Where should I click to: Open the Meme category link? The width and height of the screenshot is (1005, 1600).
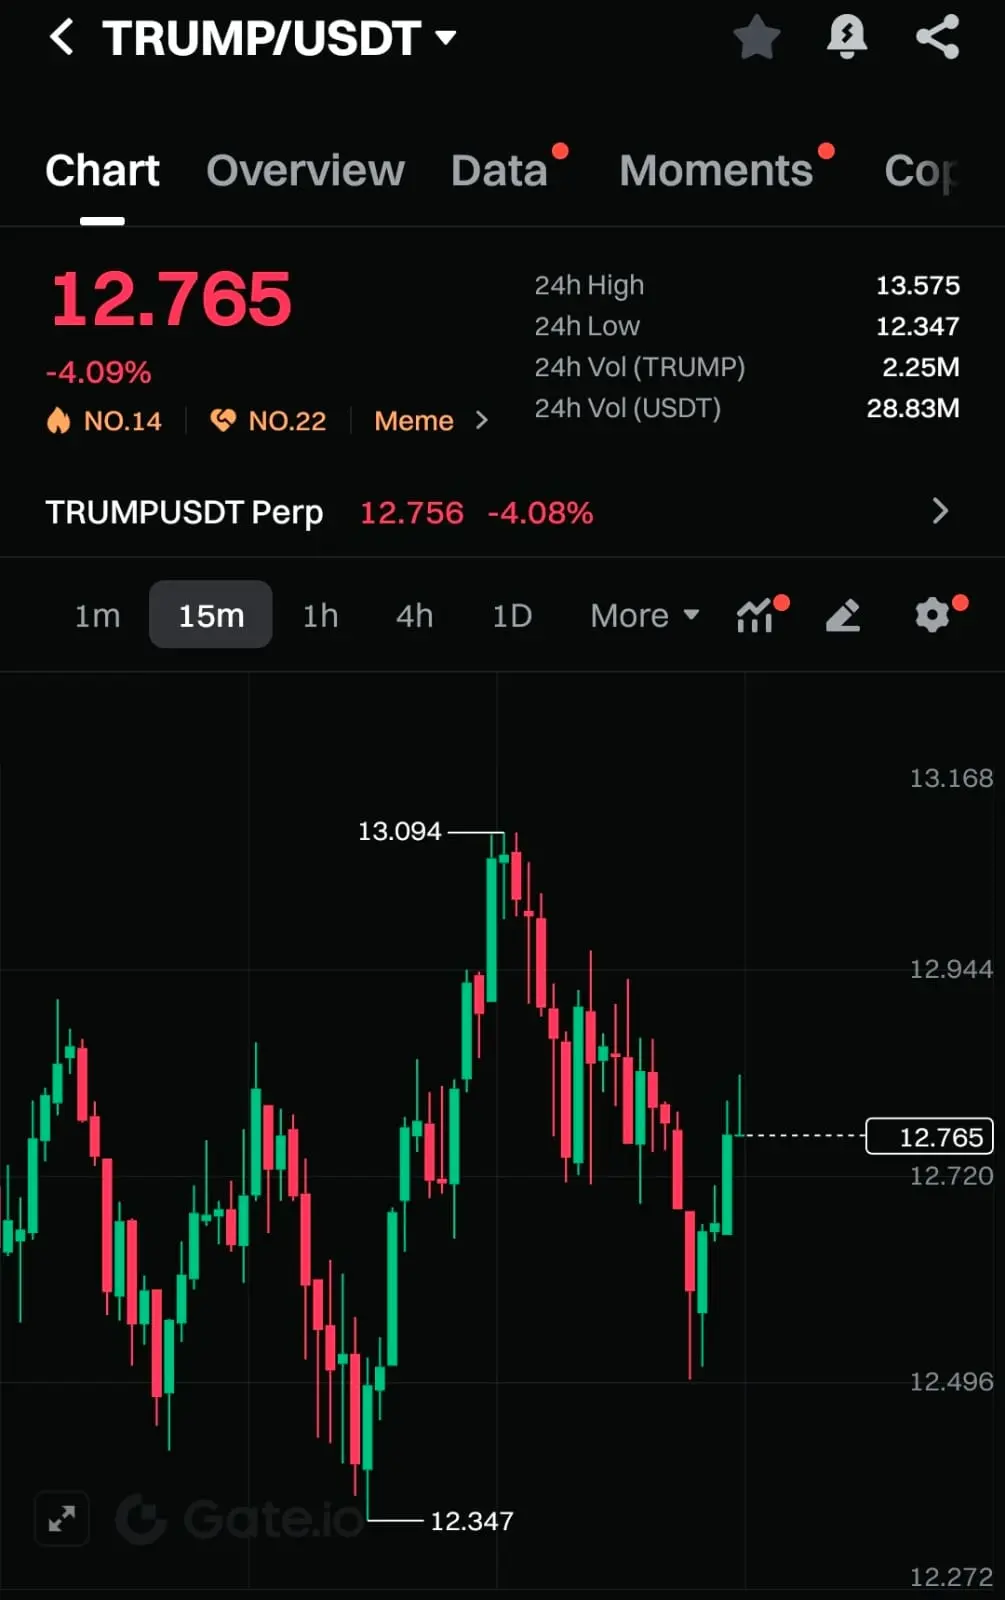[414, 421]
